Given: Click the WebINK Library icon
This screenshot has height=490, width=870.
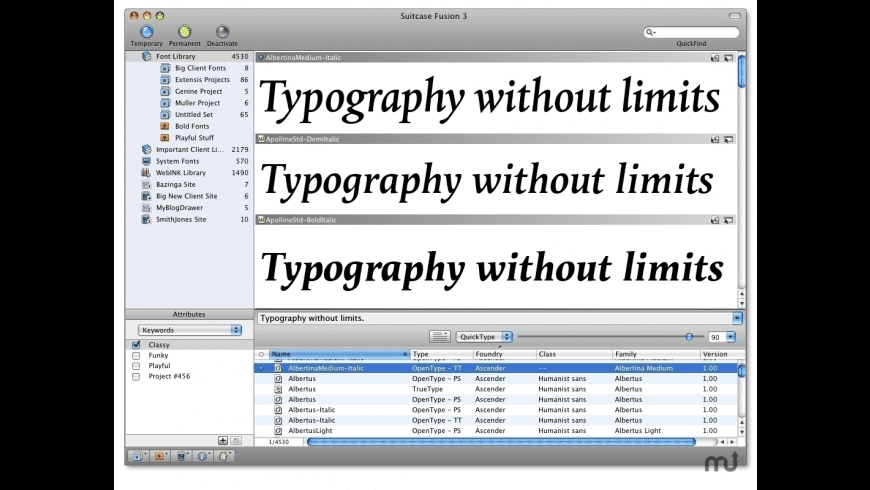Looking at the screenshot, I should coord(146,173).
